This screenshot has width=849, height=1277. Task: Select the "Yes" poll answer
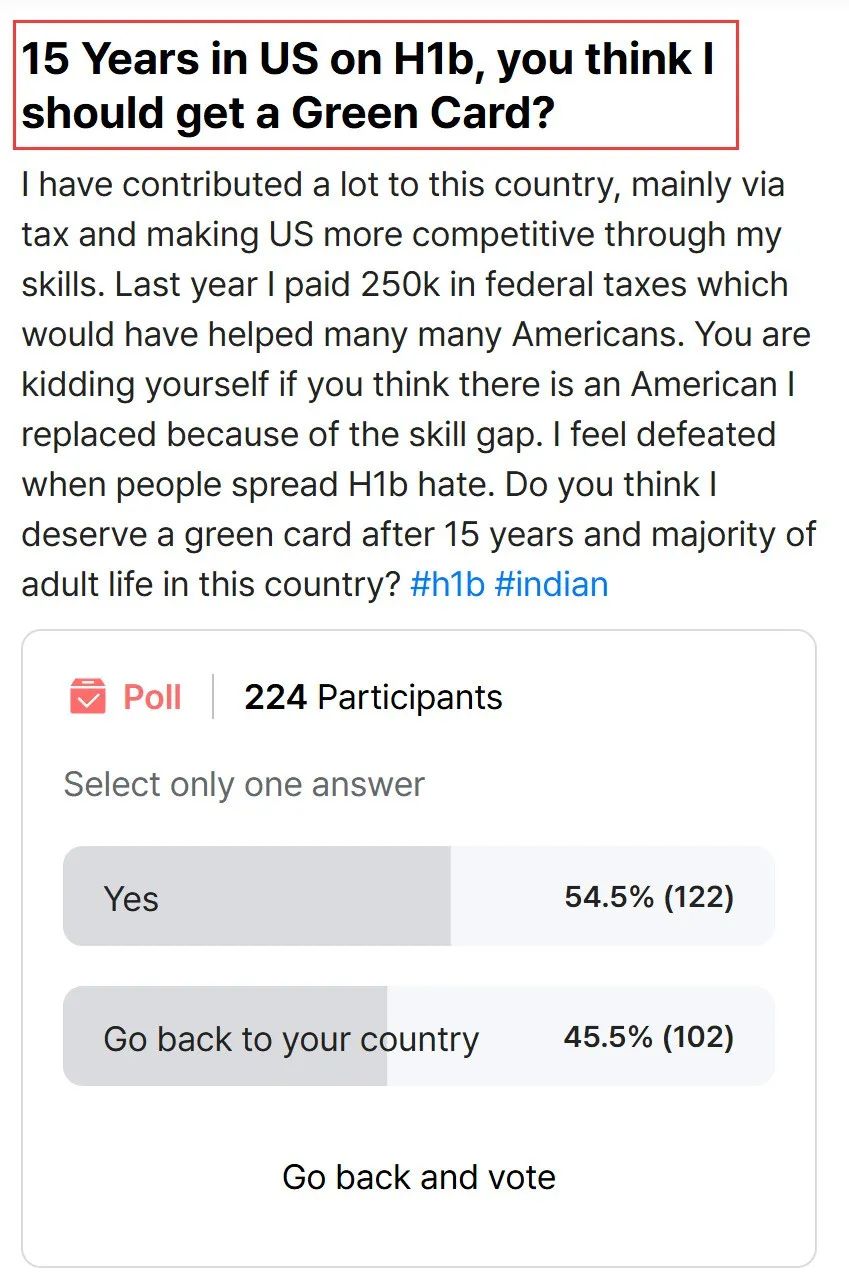point(418,896)
